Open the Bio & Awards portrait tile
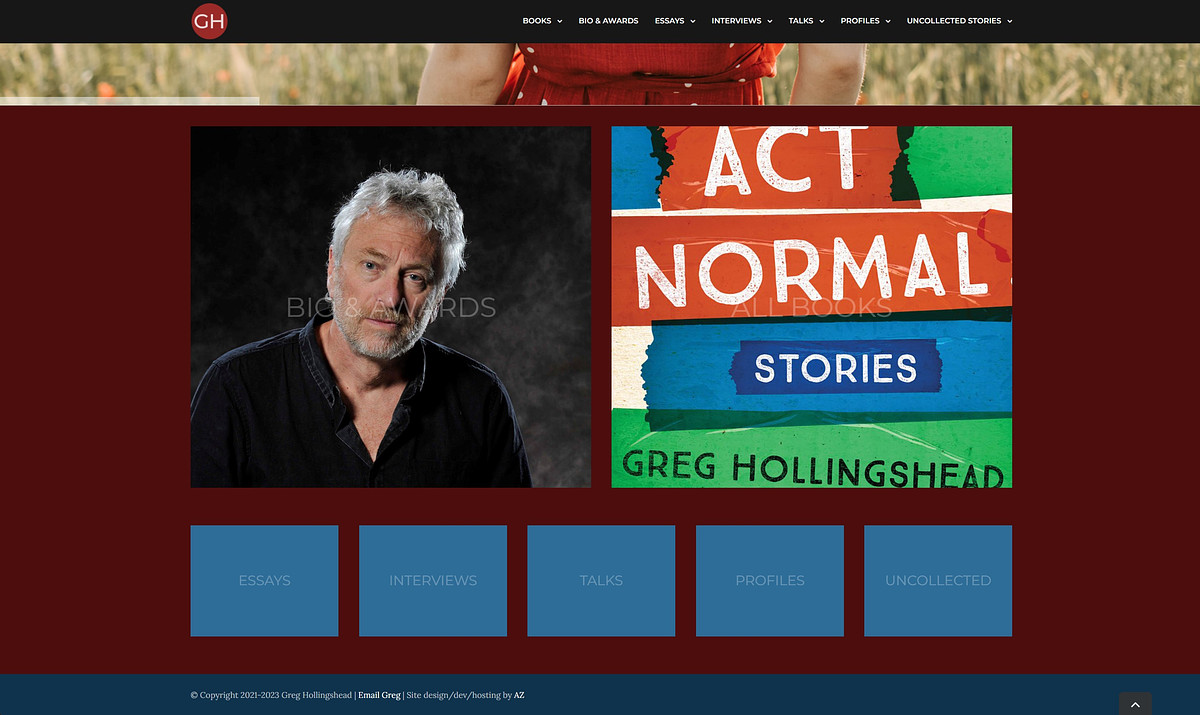This screenshot has width=1200, height=715. tap(391, 307)
